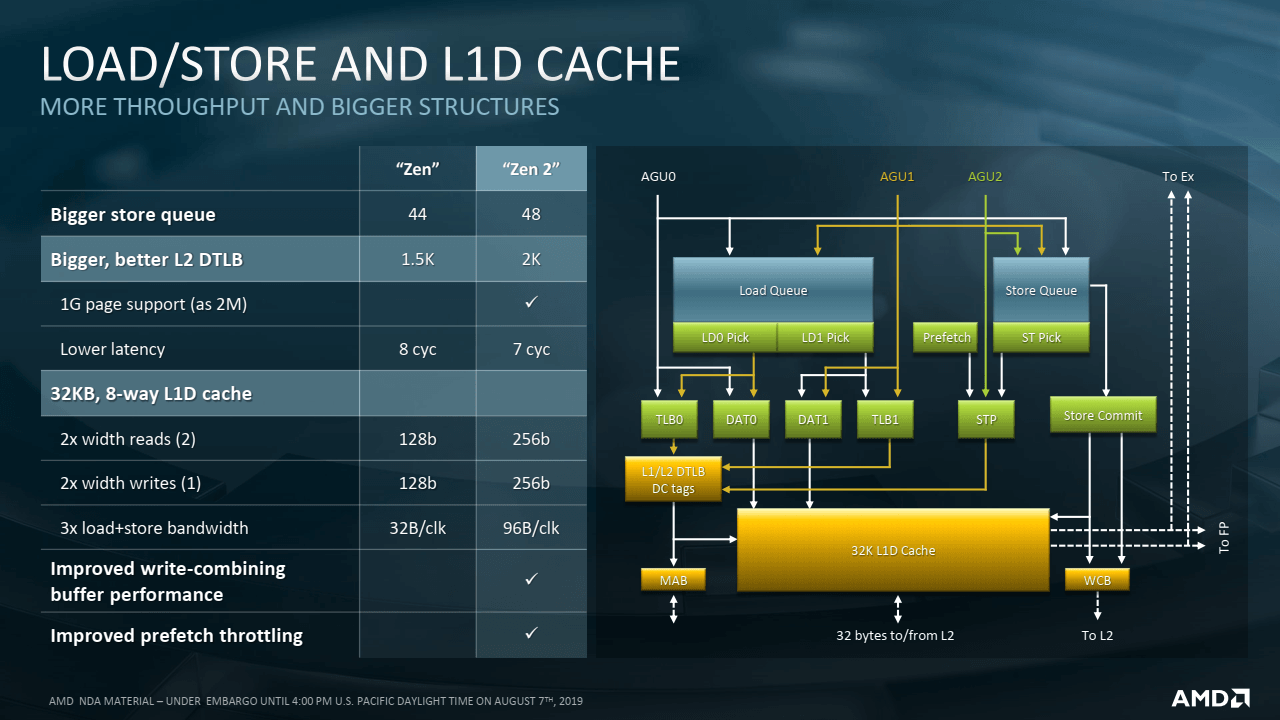Click the 128b value in the writes row

417,483
